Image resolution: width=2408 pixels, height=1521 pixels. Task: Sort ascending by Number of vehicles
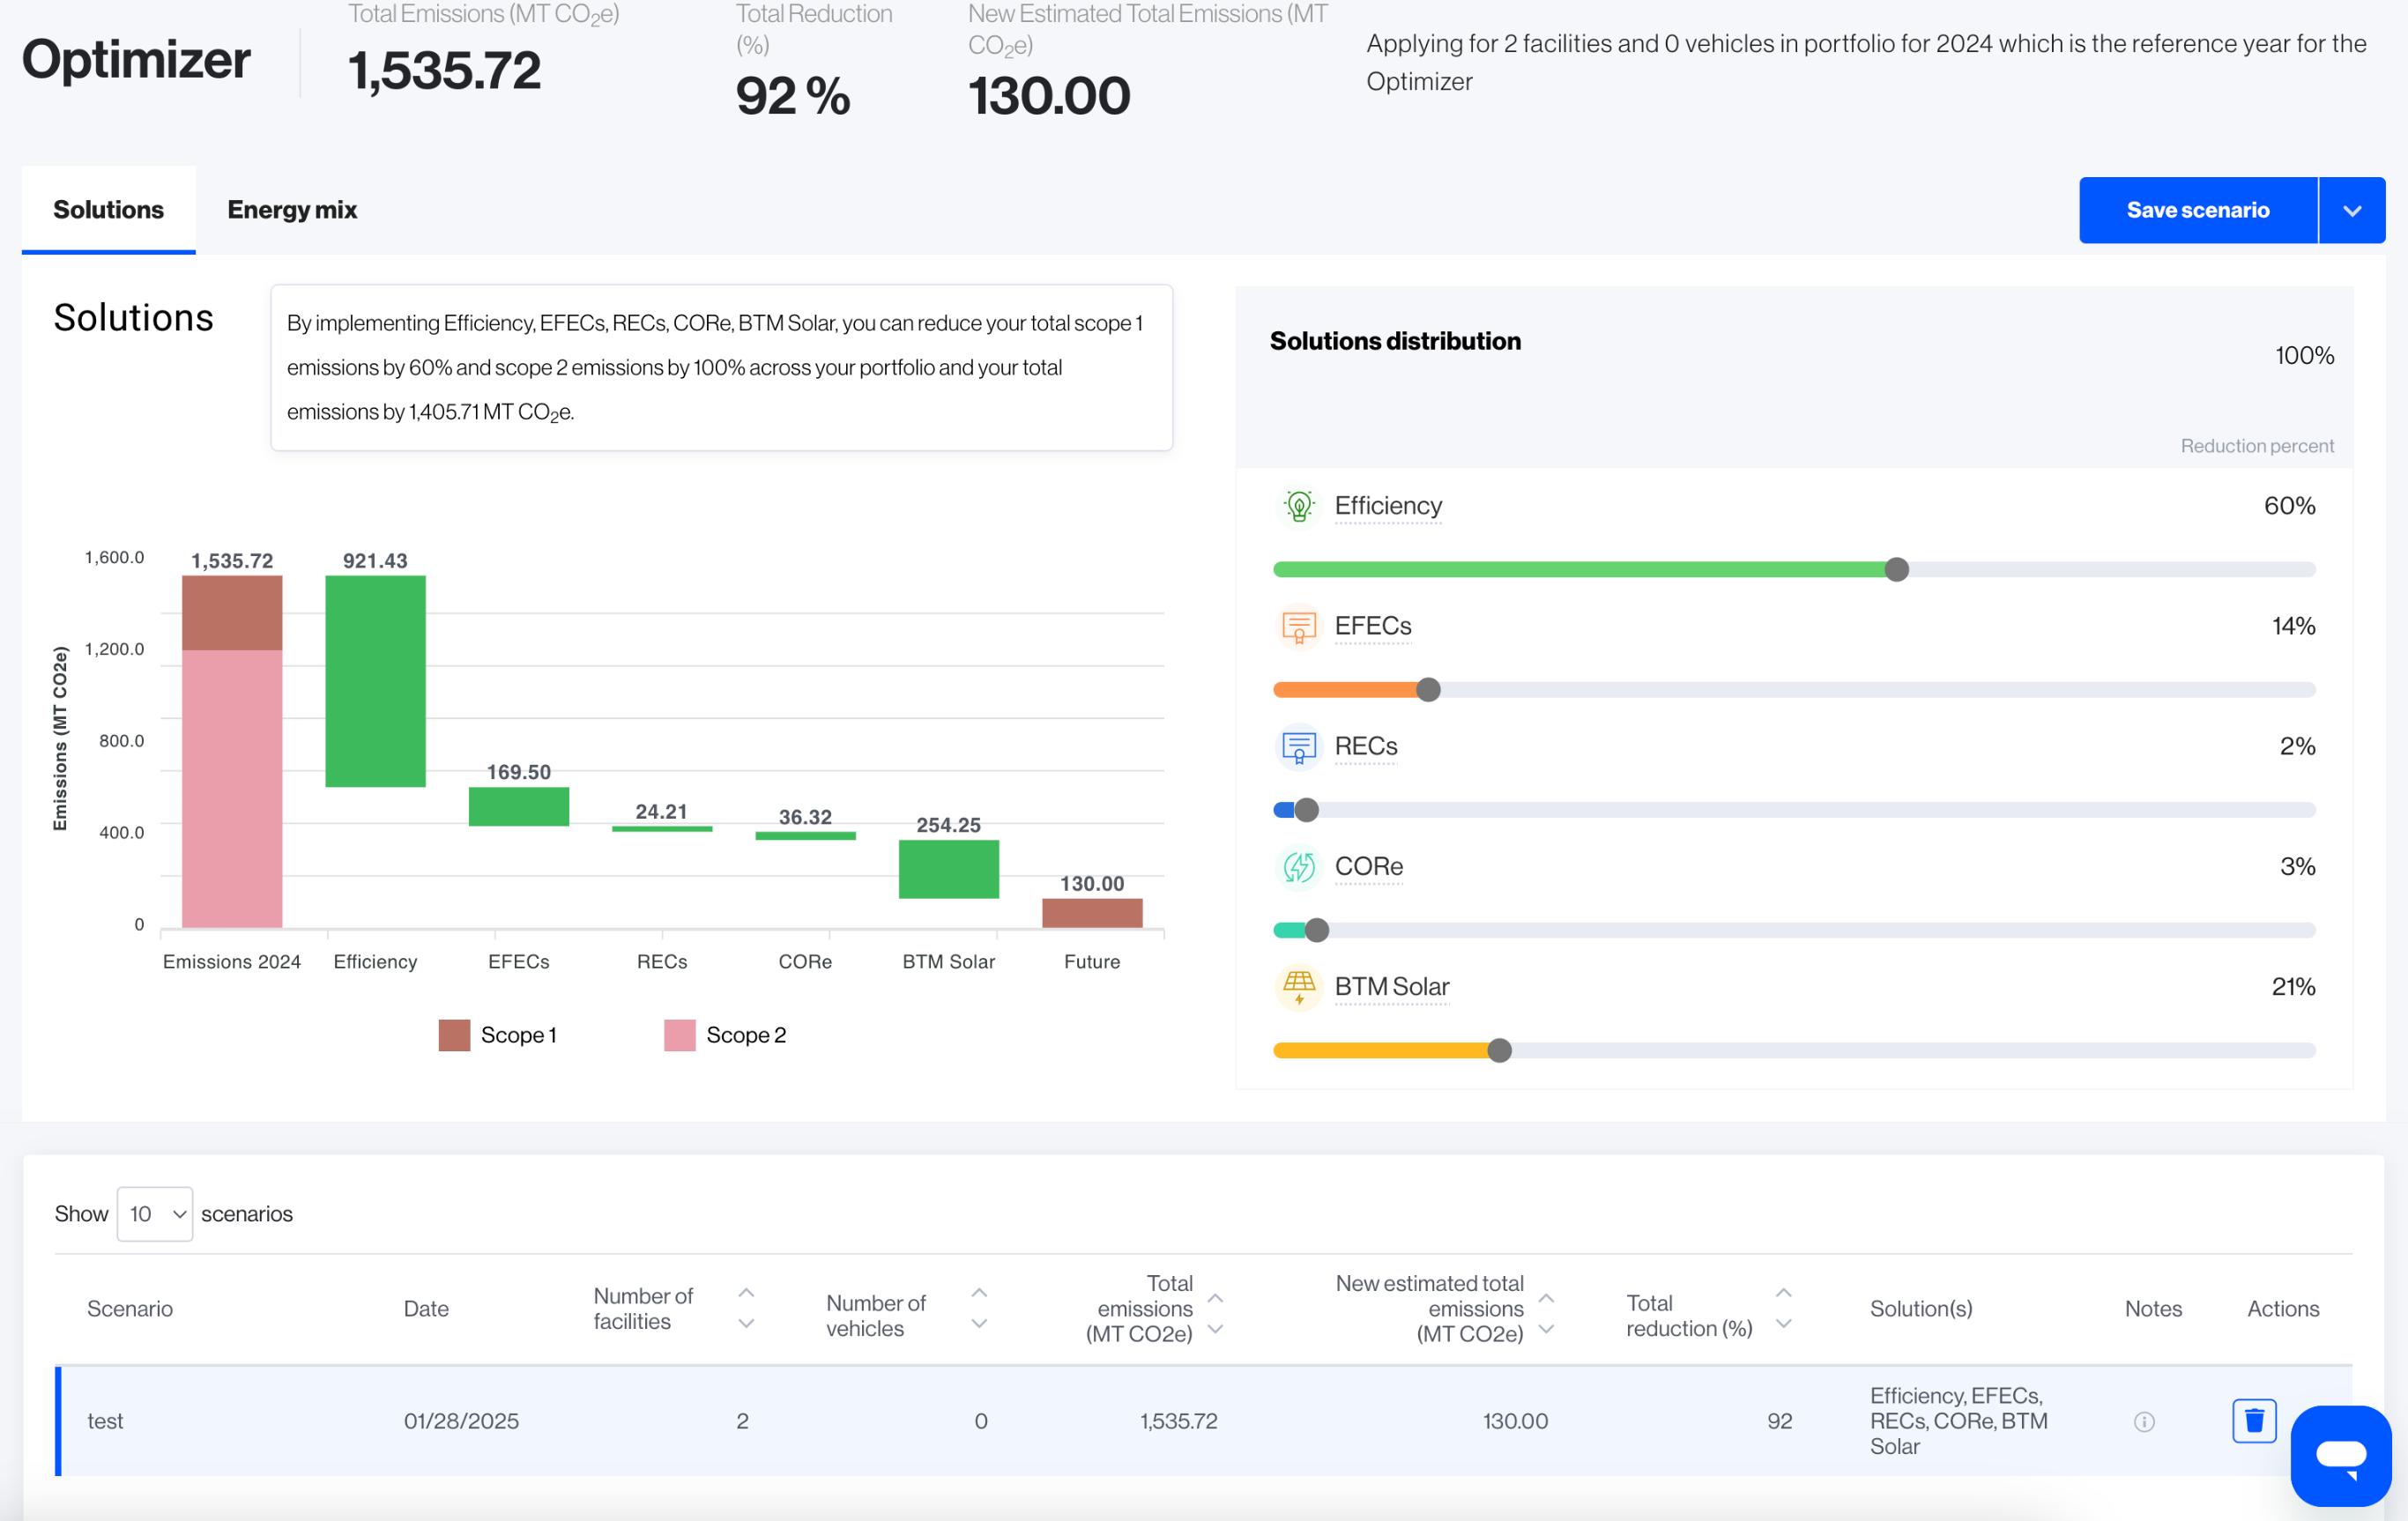(979, 1293)
